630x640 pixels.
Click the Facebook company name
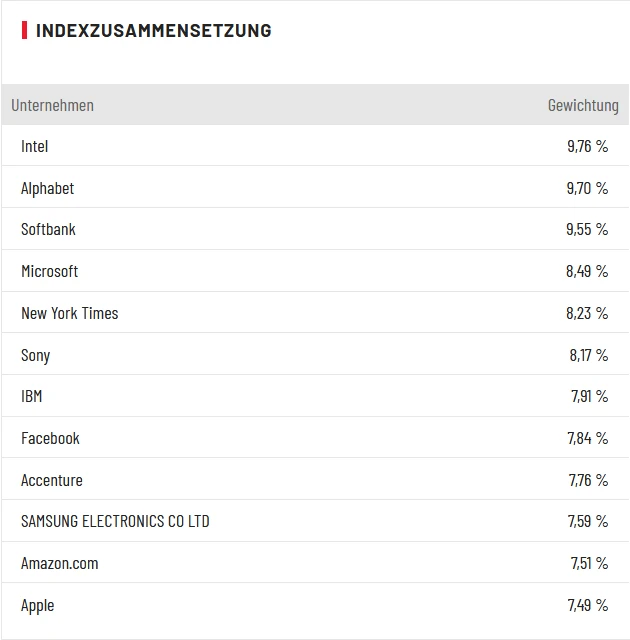pos(50,438)
